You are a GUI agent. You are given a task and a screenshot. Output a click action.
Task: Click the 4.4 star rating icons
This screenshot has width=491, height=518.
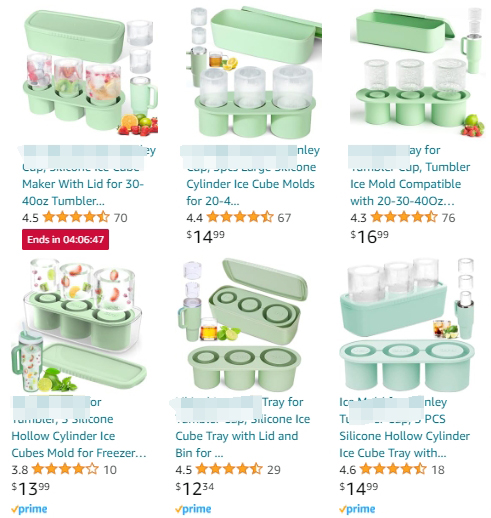click(240, 217)
